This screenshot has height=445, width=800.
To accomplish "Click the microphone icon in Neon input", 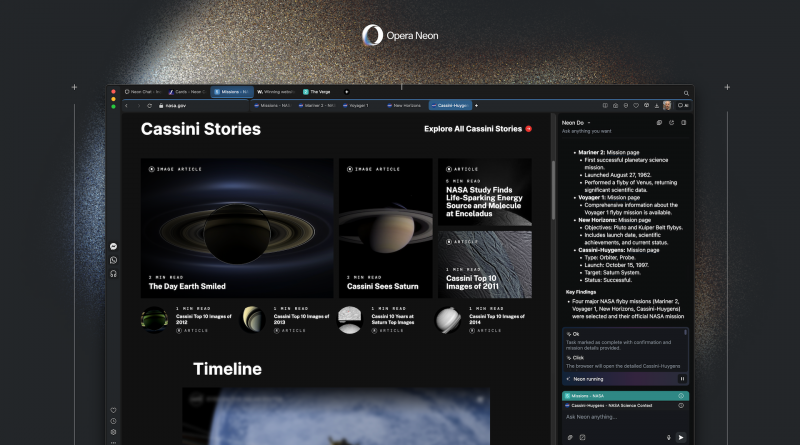I will point(668,437).
